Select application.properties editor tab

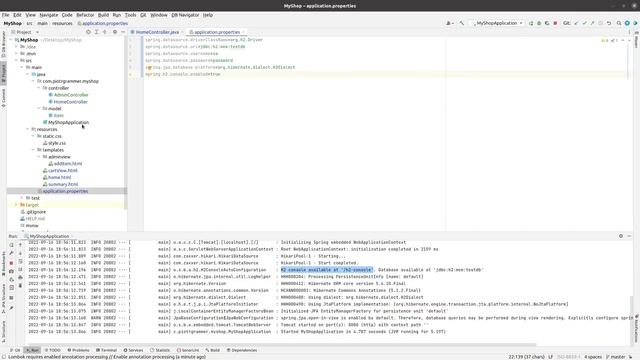tap(217, 32)
